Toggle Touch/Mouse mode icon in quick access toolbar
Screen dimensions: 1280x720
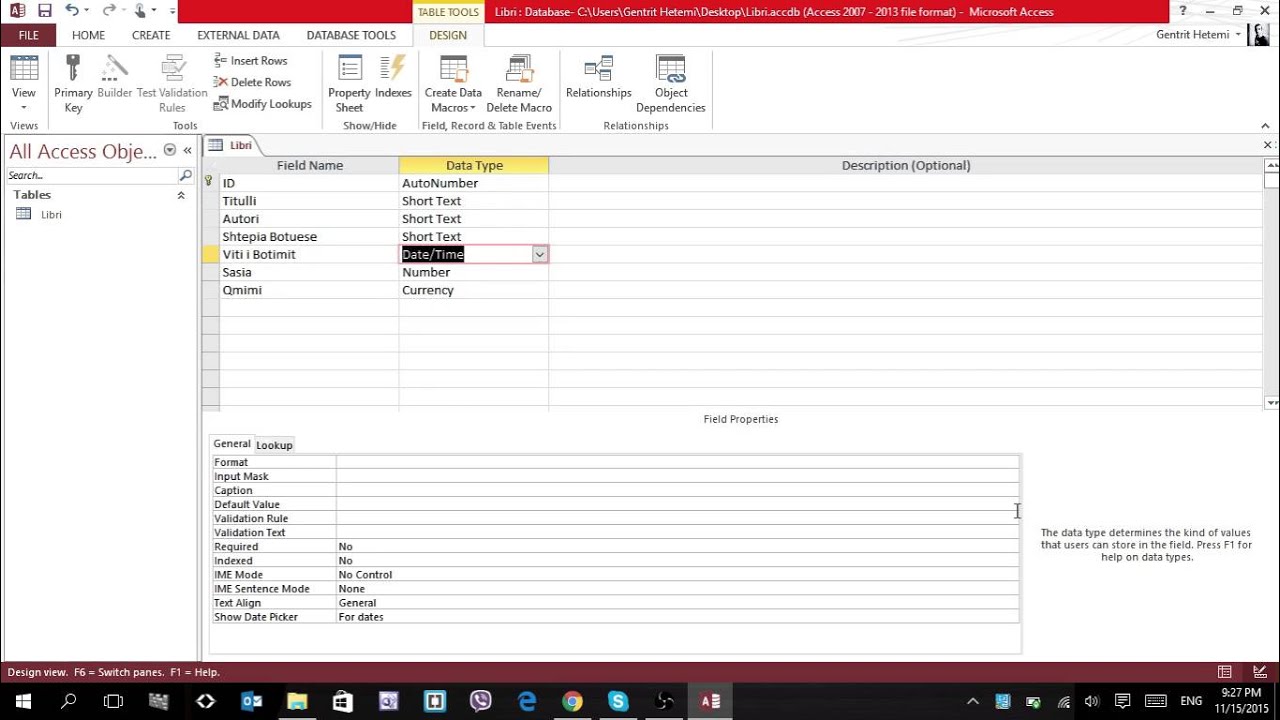[x=141, y=11]
